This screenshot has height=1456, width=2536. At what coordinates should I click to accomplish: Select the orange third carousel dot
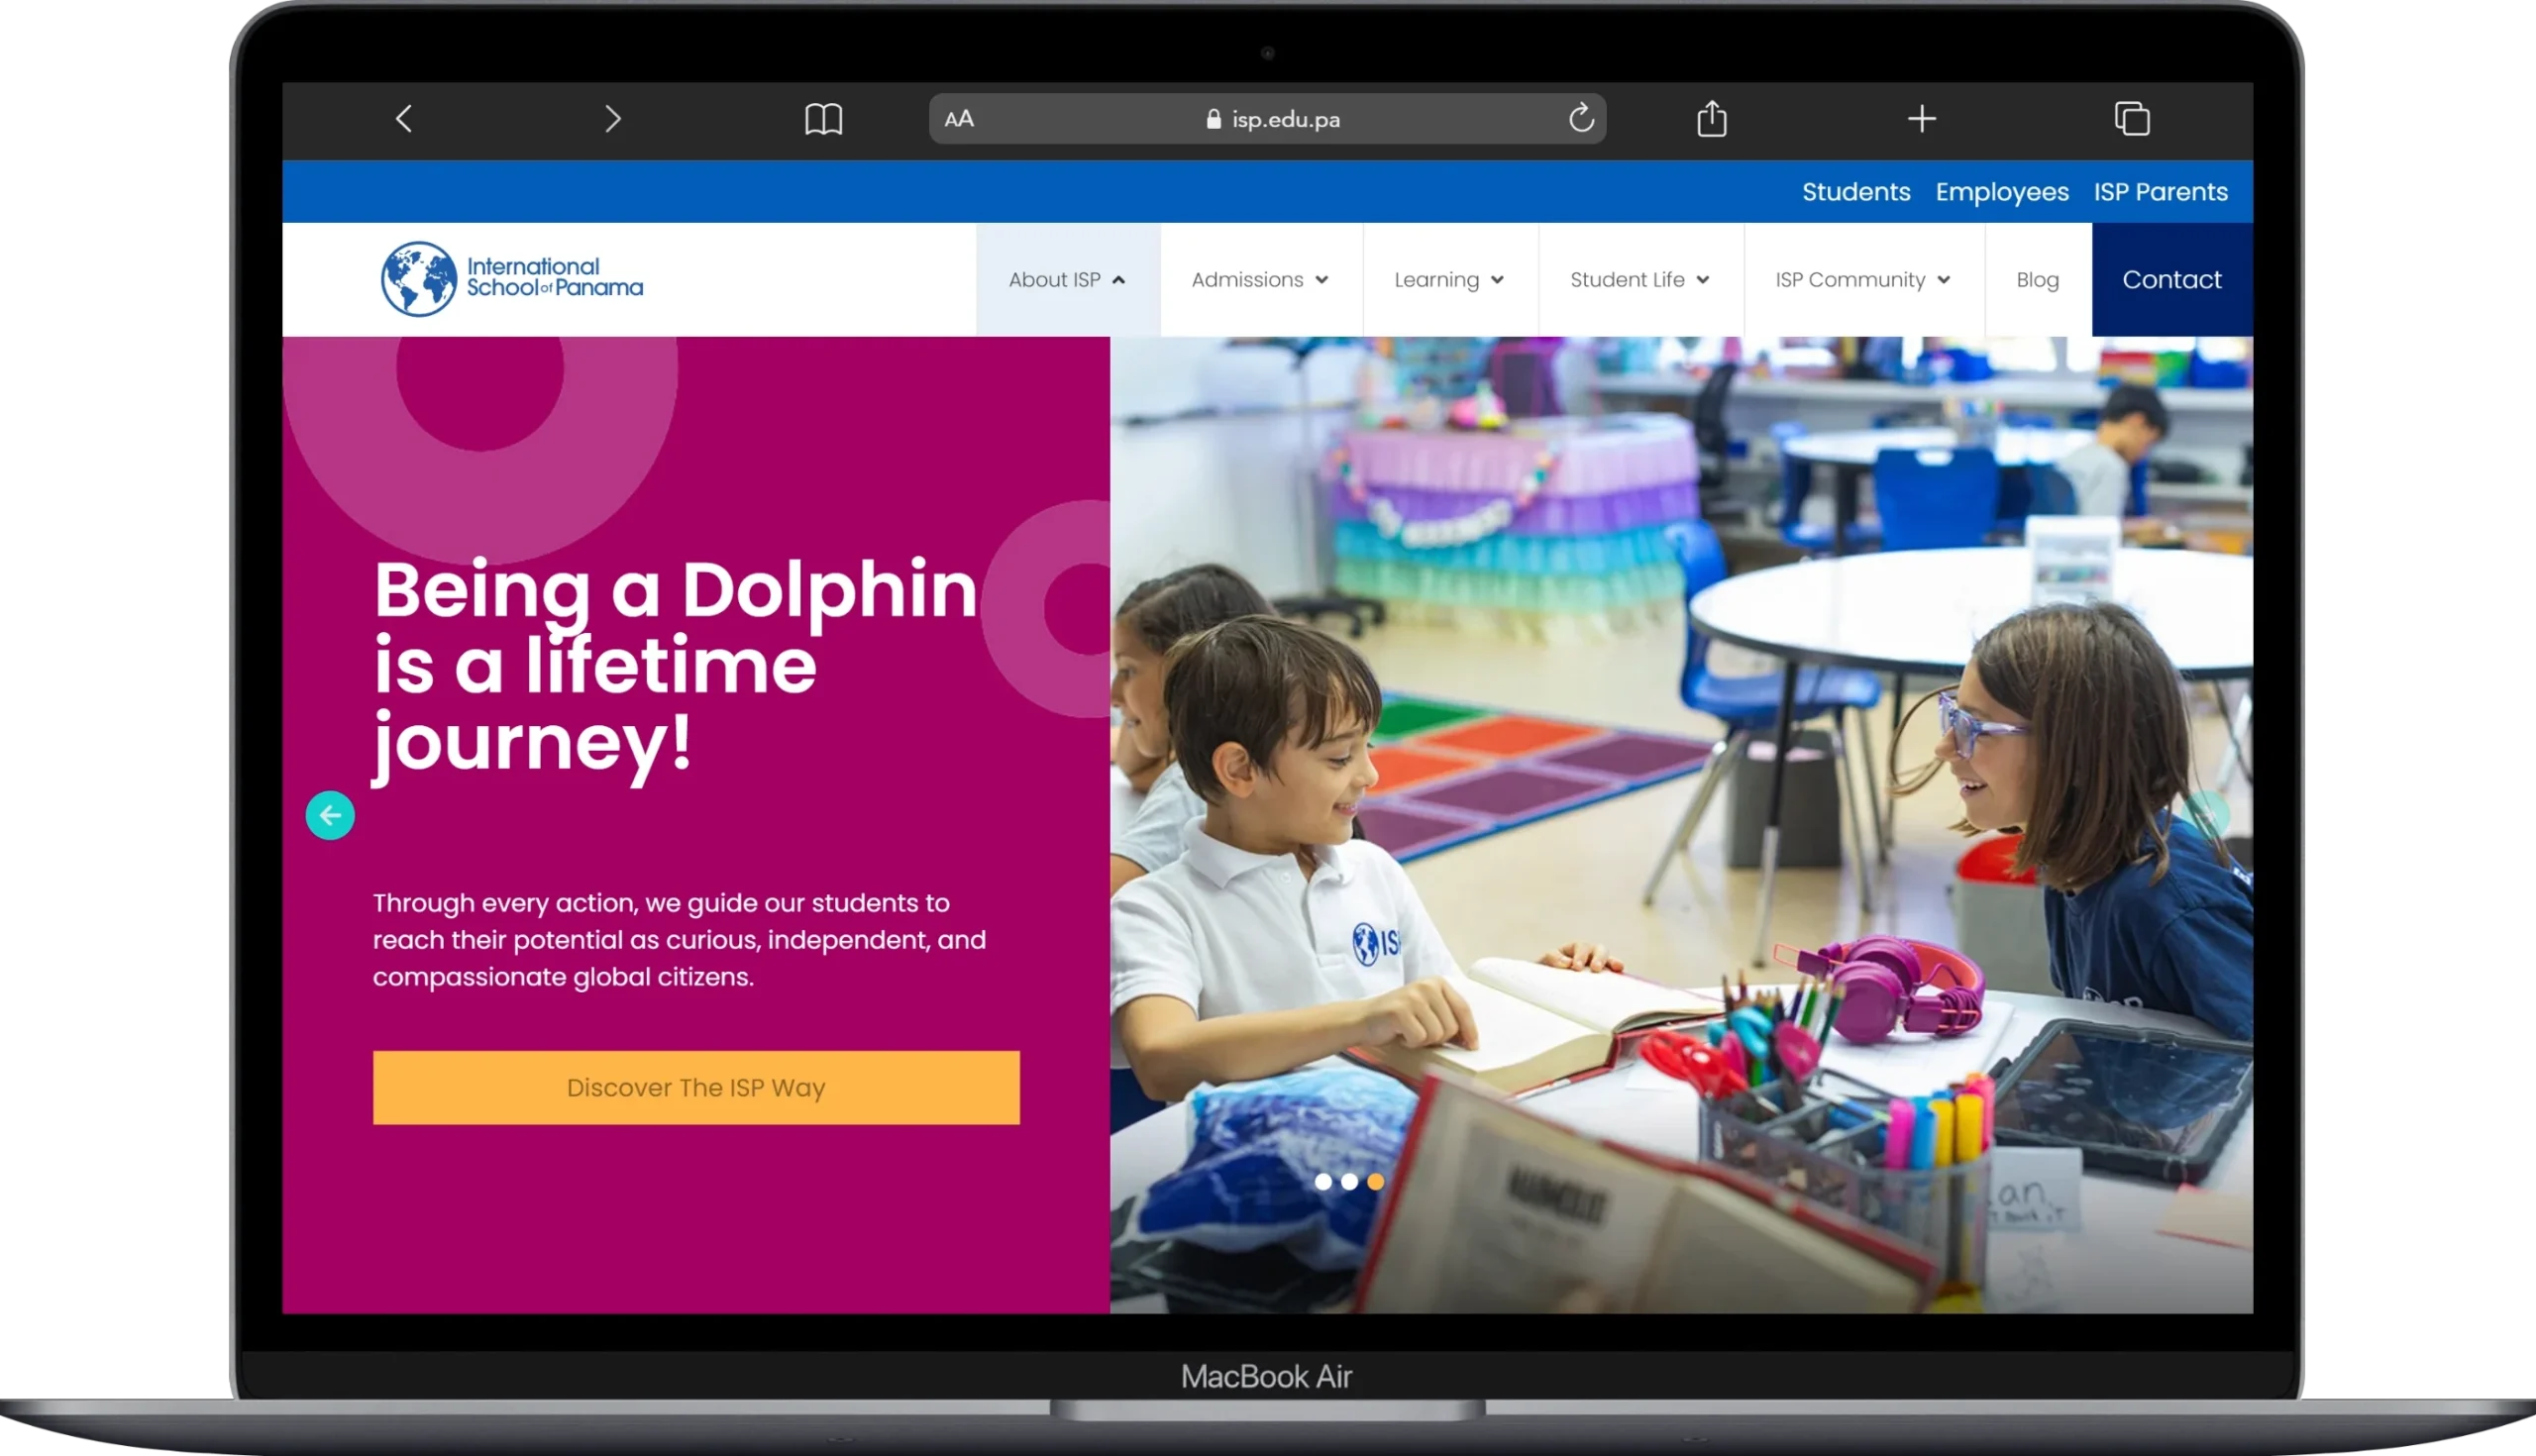click(x=1376, y=1182)
